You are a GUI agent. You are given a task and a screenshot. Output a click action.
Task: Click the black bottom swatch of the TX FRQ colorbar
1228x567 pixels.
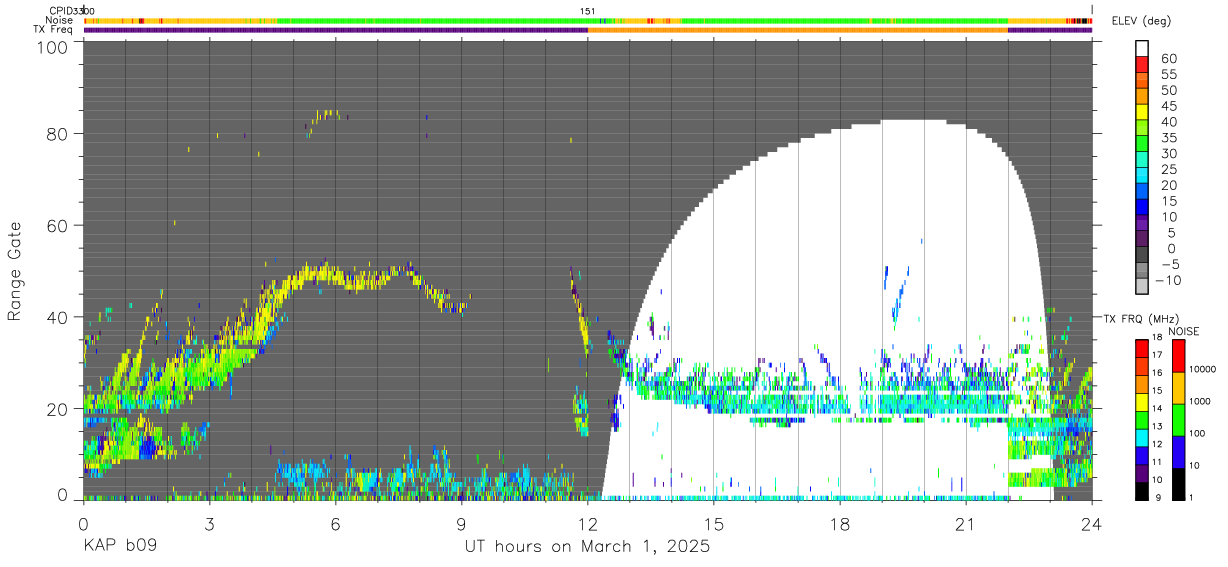[x=1142, y=492]
